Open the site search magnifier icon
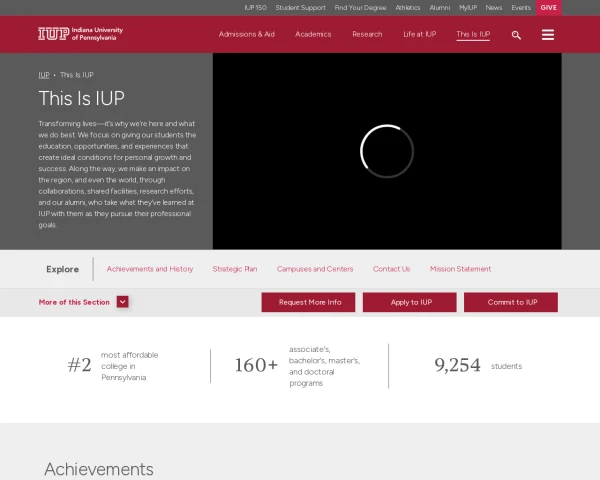 pyautogui.click(x=516, y=35)
